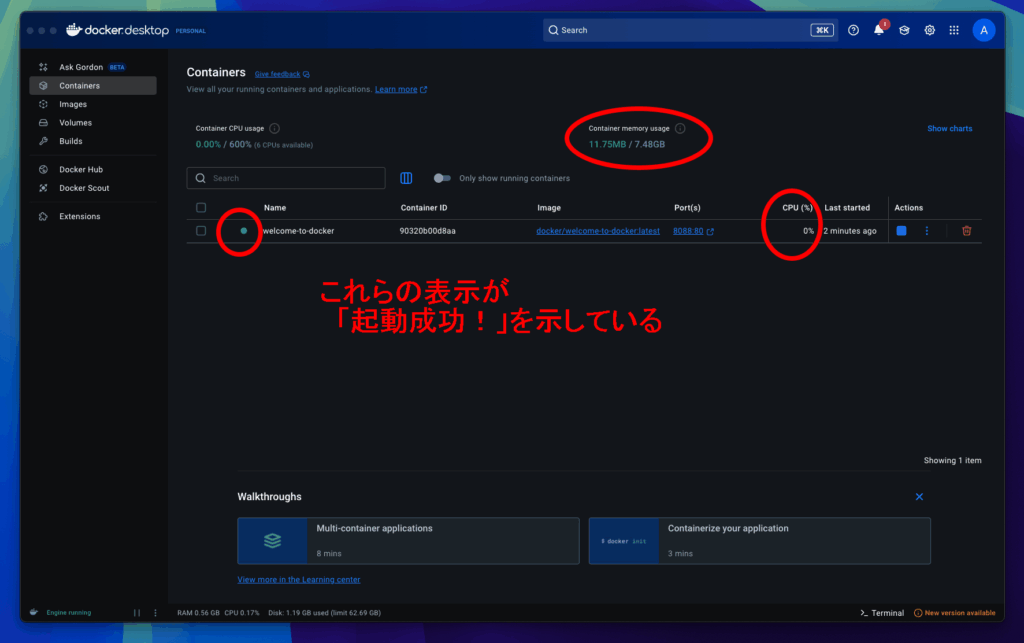Click Show charts
The height and width of the screenshot is (643, 1024).
[x=950, y=129]
